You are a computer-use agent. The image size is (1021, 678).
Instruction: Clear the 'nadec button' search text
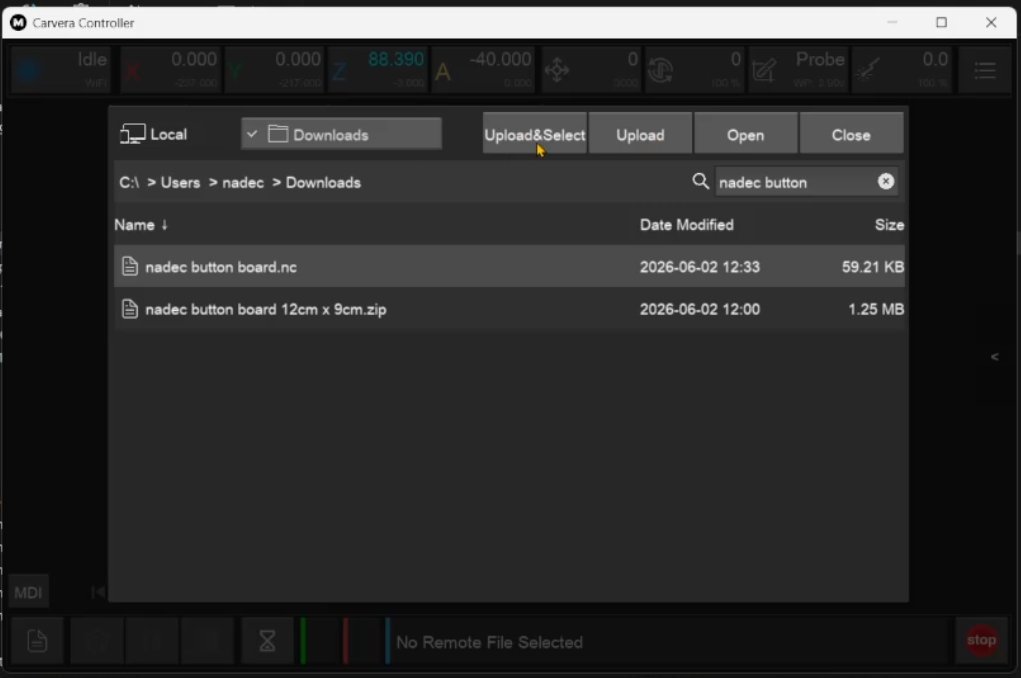tap(886, 182)
